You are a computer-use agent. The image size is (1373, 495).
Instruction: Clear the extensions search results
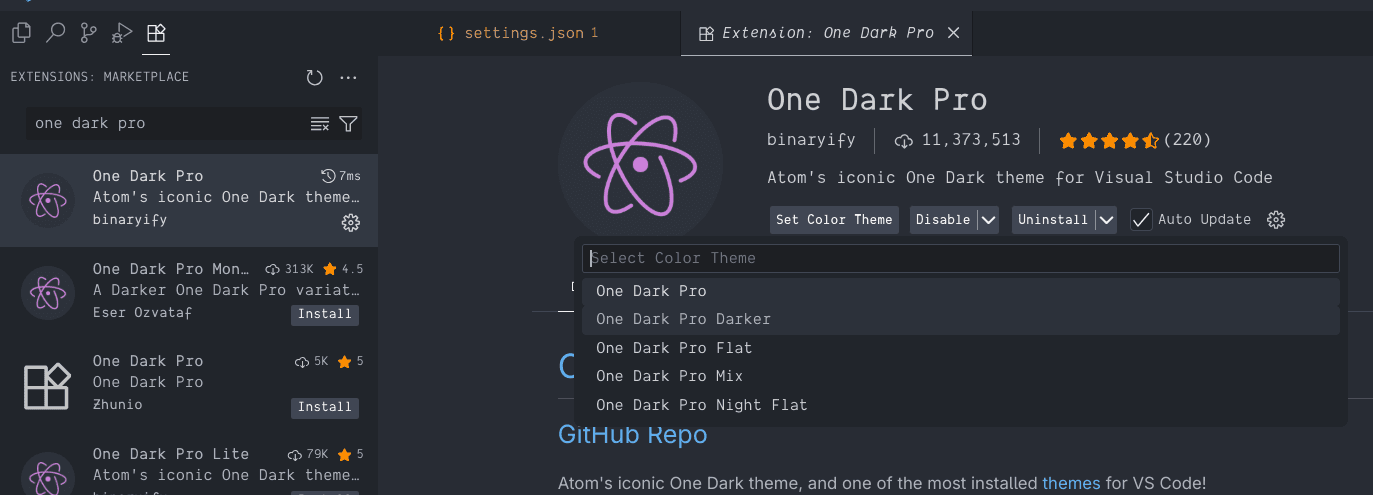pyautogui.click(x=320, y=124)
